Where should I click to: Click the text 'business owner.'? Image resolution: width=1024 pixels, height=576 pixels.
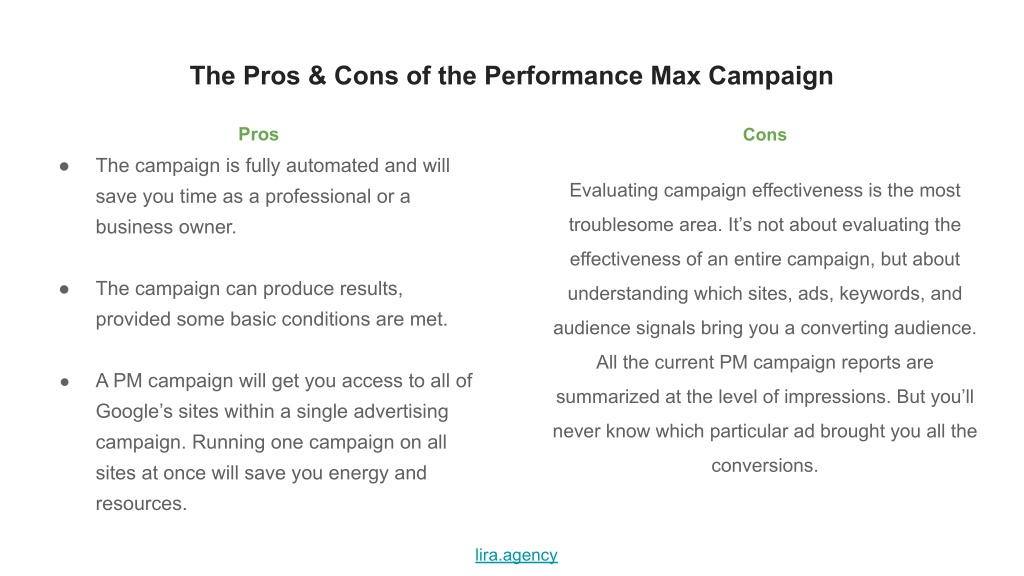[166, 227]
